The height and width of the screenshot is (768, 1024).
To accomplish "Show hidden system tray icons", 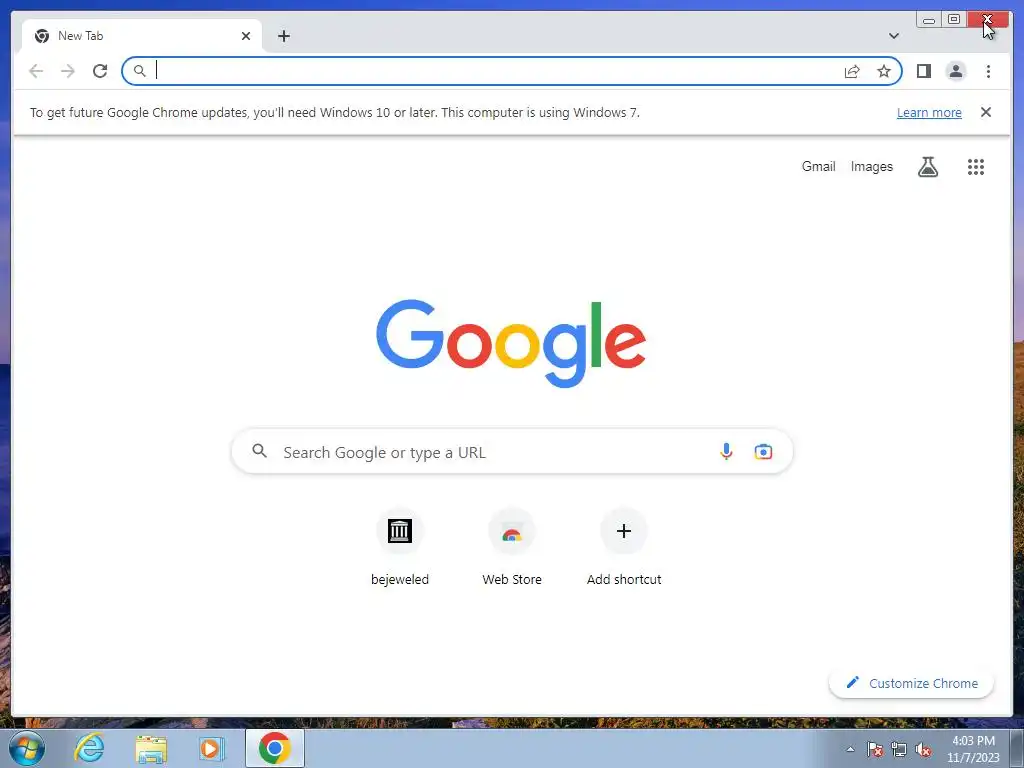I will pos(850,749).
